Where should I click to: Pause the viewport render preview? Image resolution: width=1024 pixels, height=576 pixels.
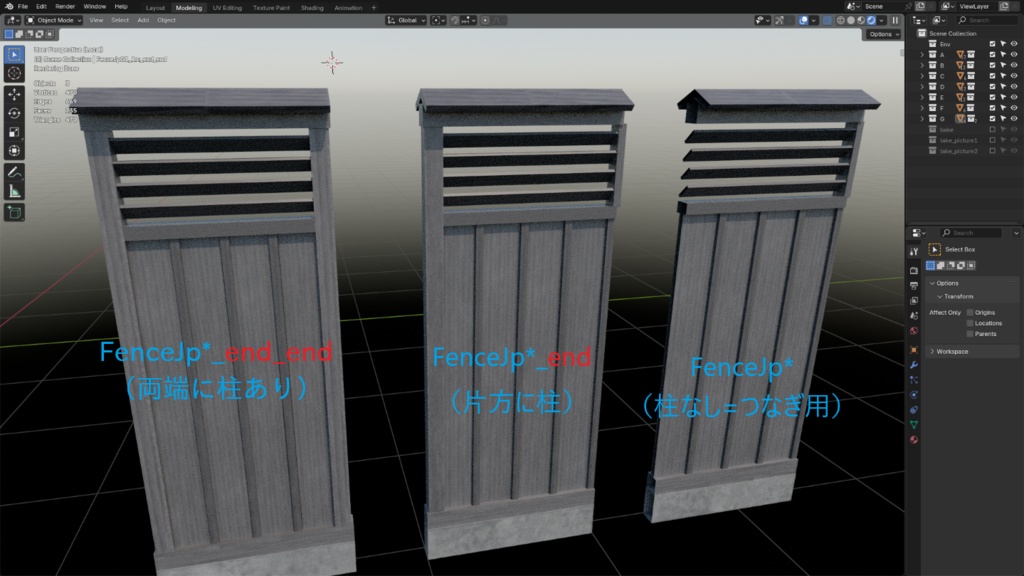[x=895, y=20]
